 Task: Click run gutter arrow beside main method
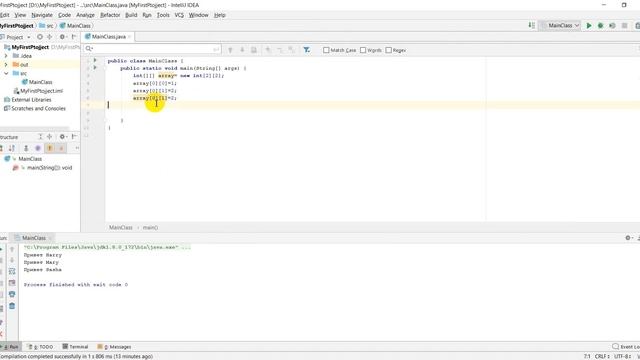click(x=95, y=68)
